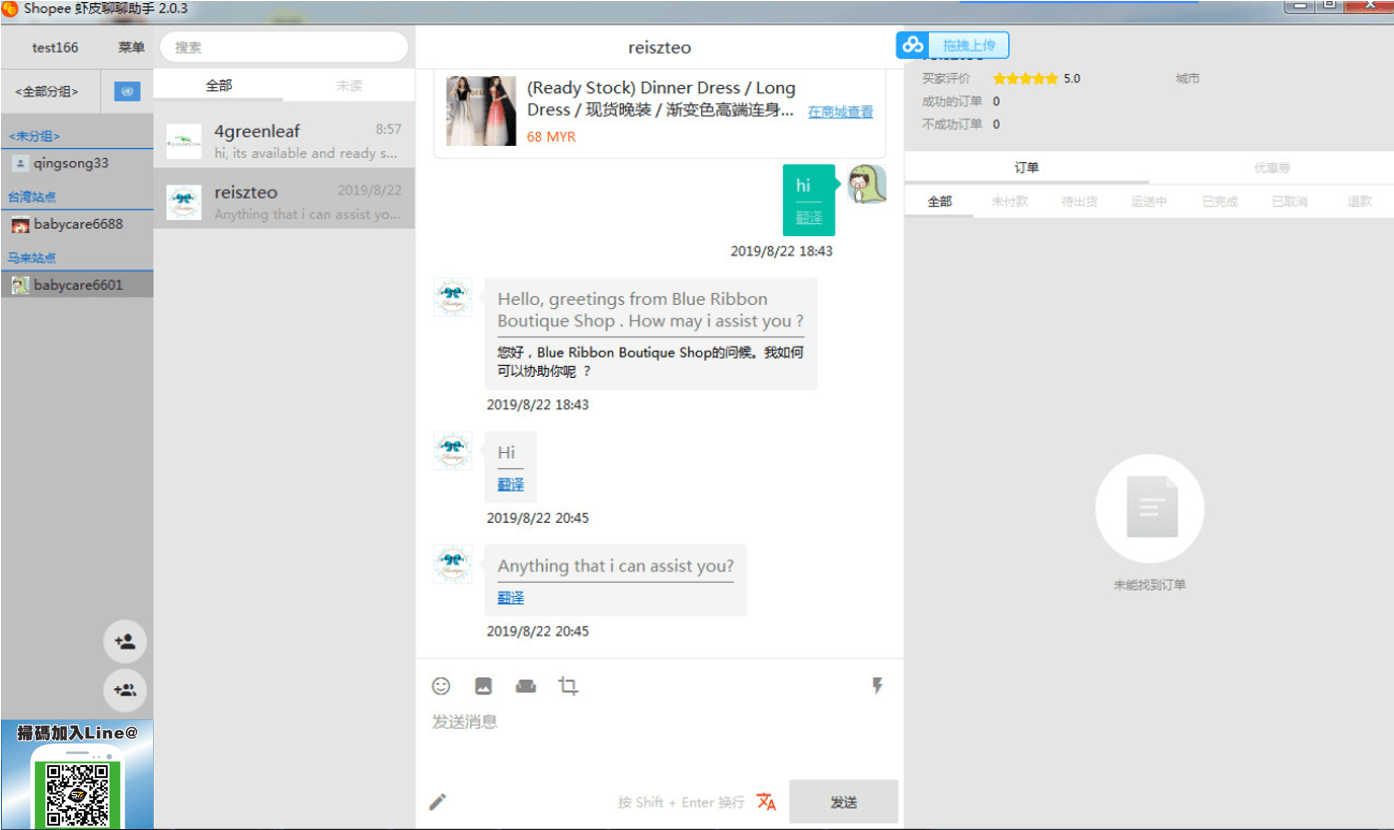Click the test166 user name

(55, 47)
